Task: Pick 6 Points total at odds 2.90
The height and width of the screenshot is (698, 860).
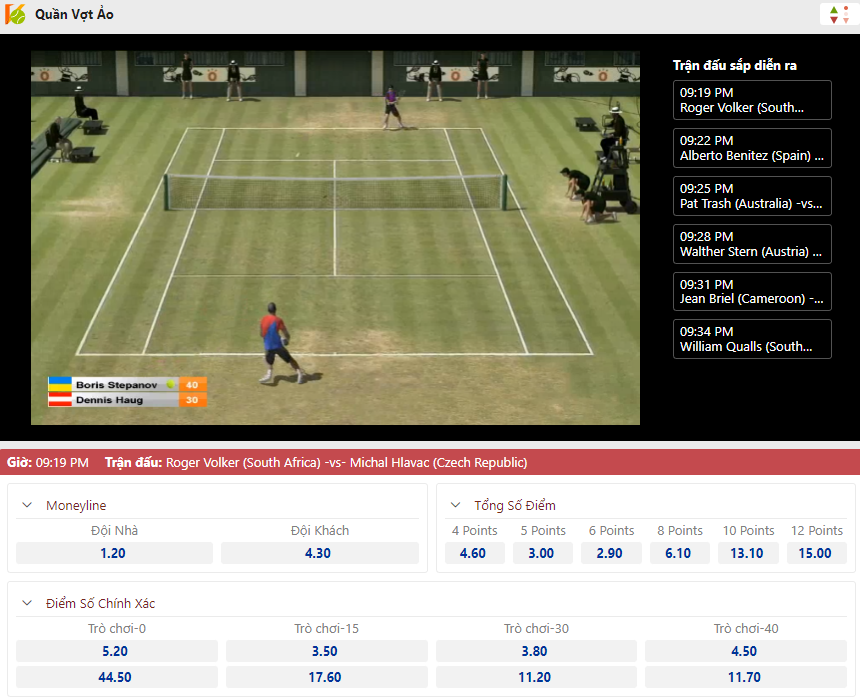Action: (610, 553)
